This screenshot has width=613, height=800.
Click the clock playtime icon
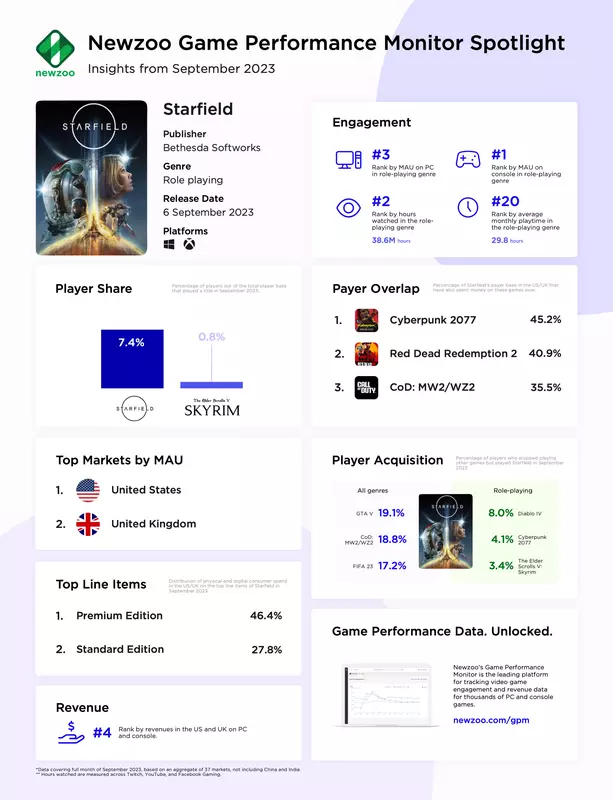click(x=467, y=208)
